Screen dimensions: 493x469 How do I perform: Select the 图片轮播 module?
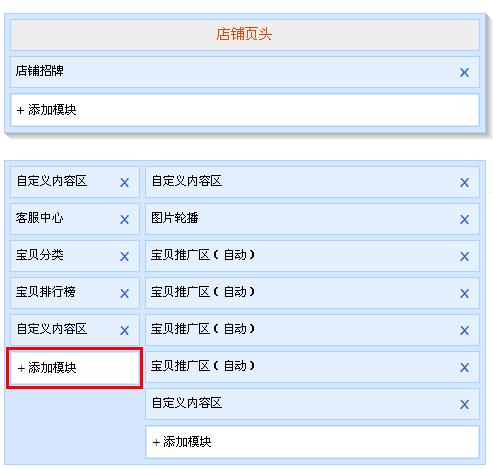(x=312, y=219)
